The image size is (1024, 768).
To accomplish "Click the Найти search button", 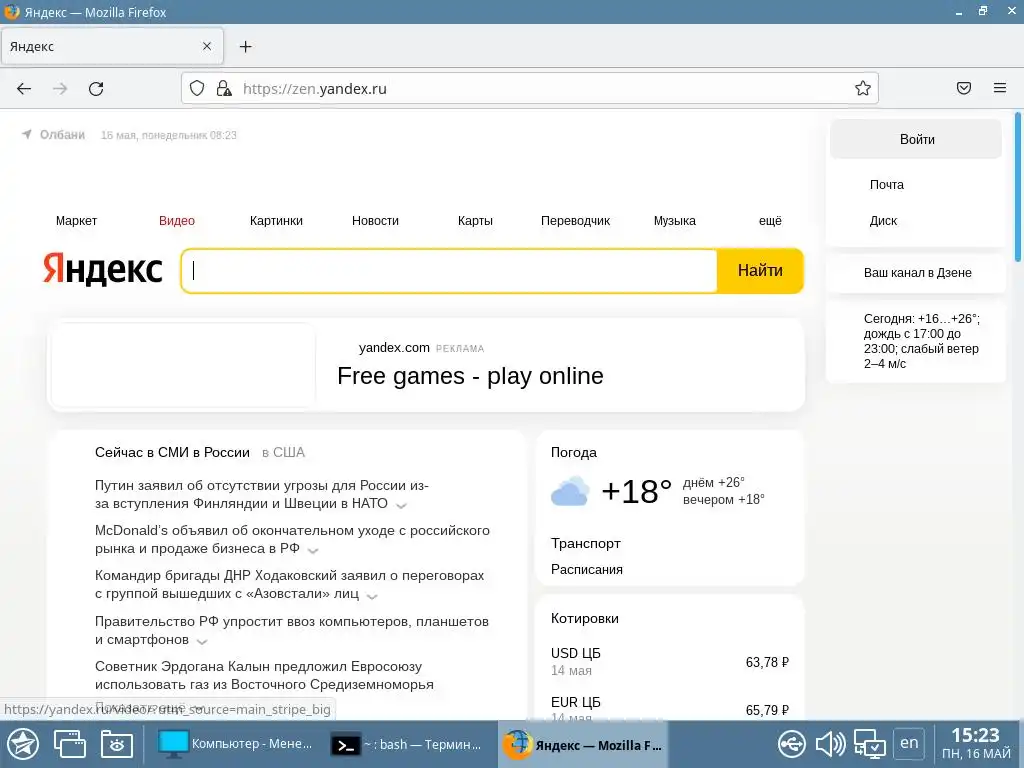I will [x=760, y=270].
